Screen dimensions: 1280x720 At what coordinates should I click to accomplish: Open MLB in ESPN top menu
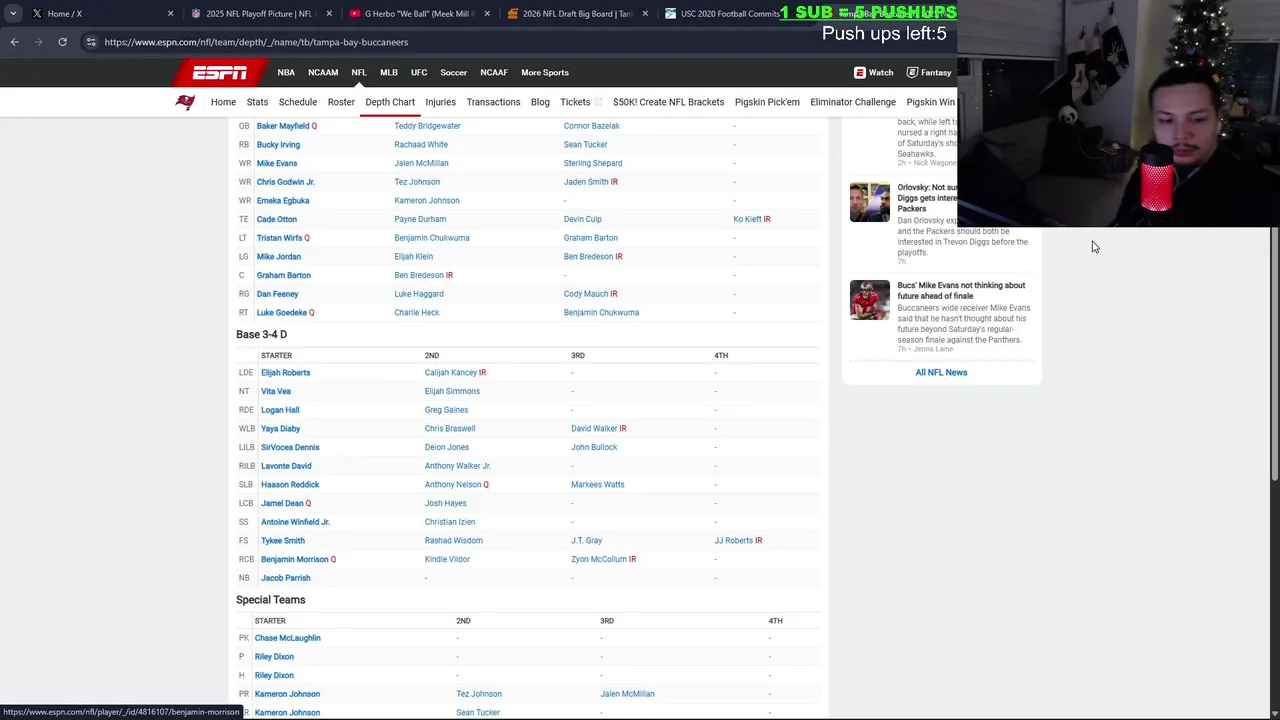[389, 73]
